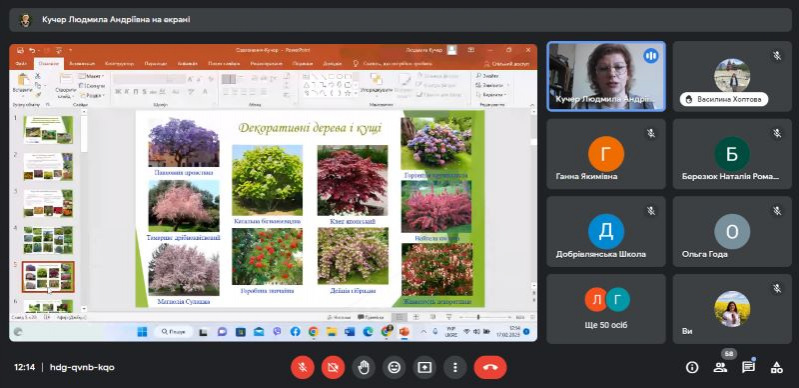Select the Ольга Года participant tile
This screenshot has height=388, width=799.
tap(732, 231)
